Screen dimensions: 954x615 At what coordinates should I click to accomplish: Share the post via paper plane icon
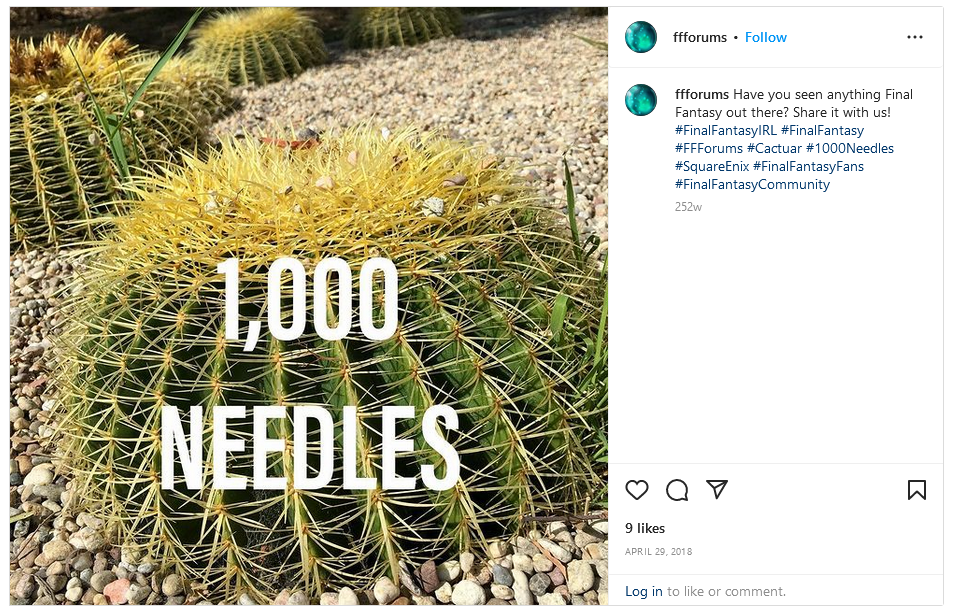(717, 489)
